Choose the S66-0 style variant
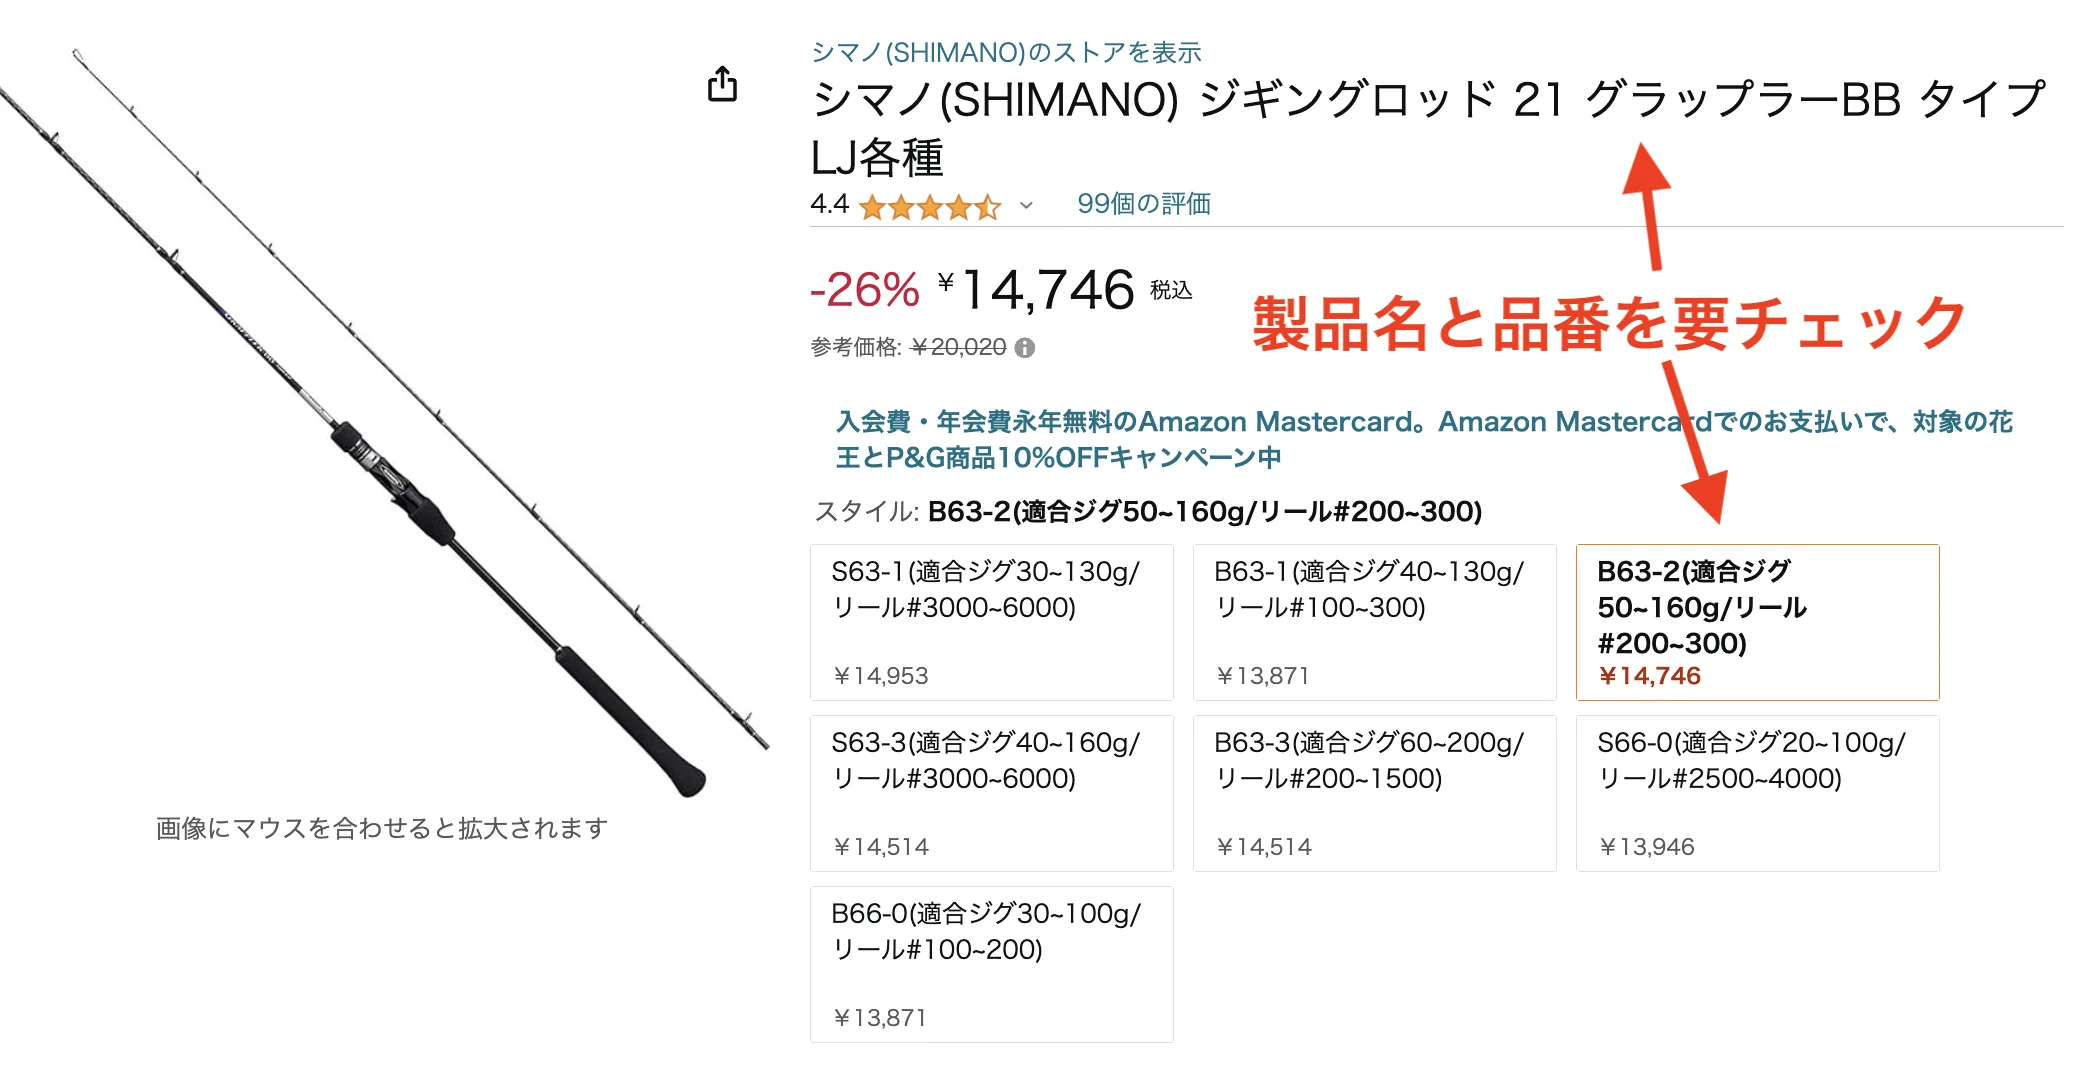 tap(1757, 793)
